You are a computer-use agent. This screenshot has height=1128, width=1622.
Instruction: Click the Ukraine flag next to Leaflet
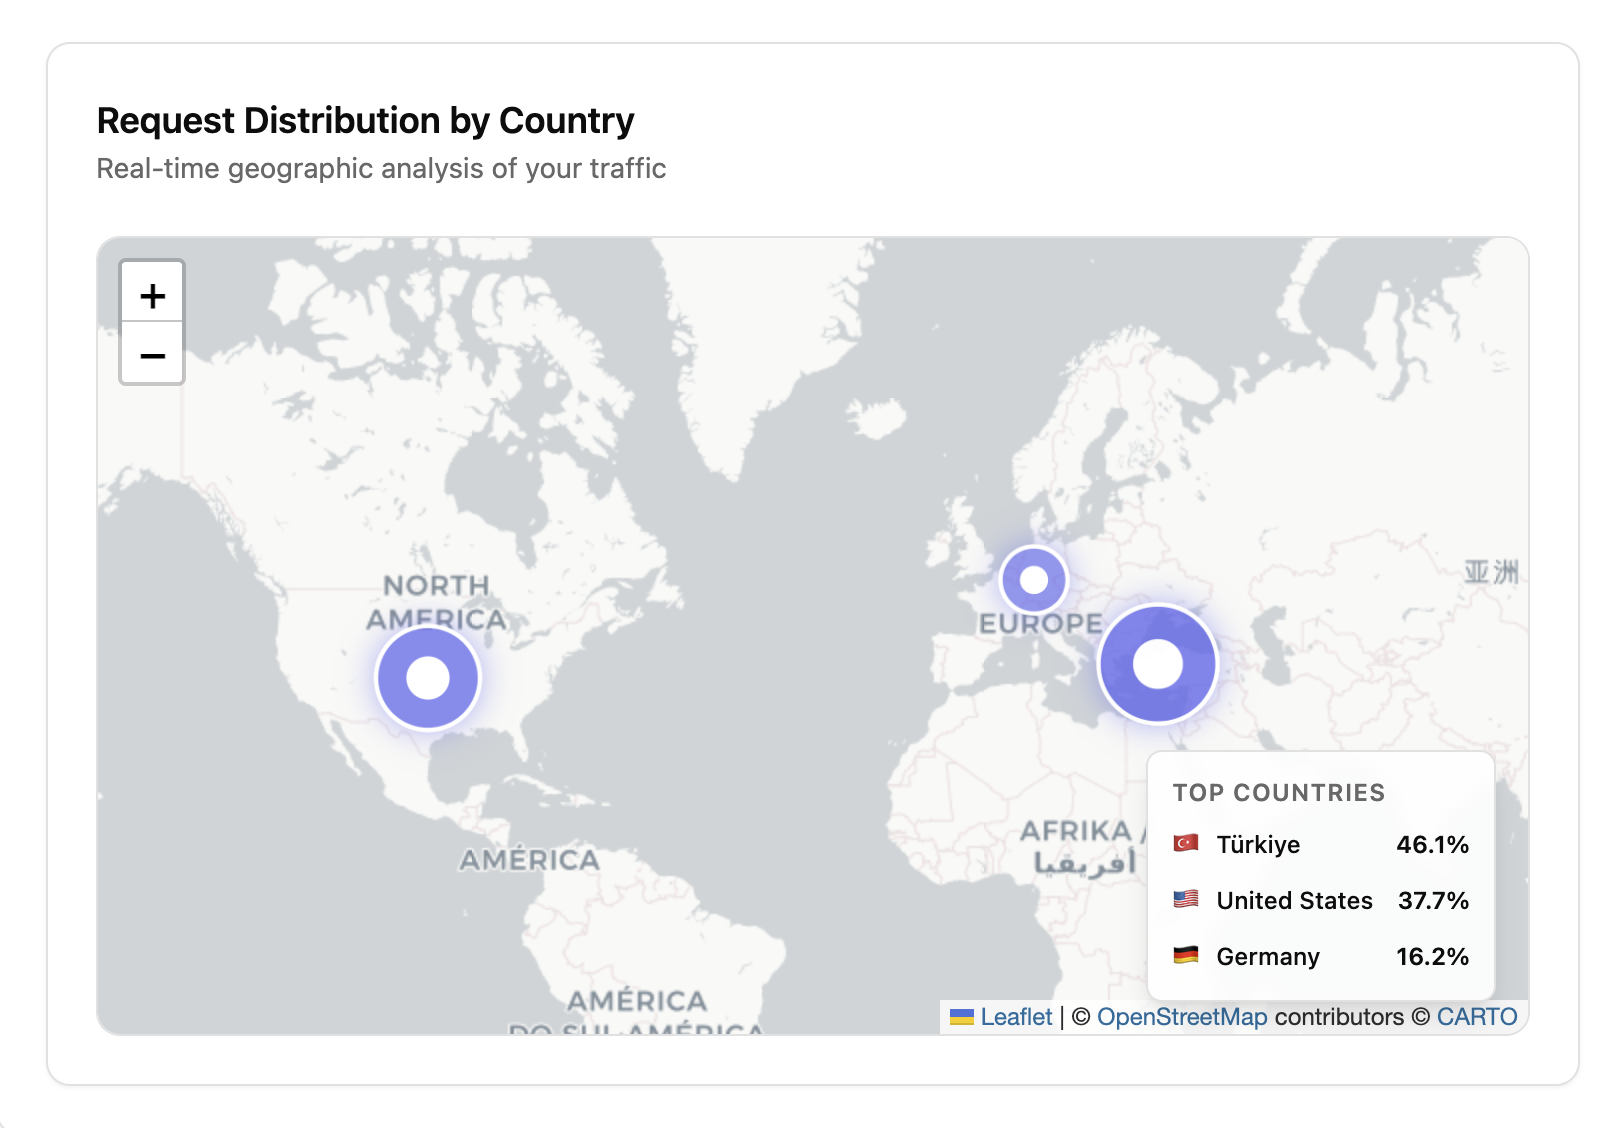962,1017
